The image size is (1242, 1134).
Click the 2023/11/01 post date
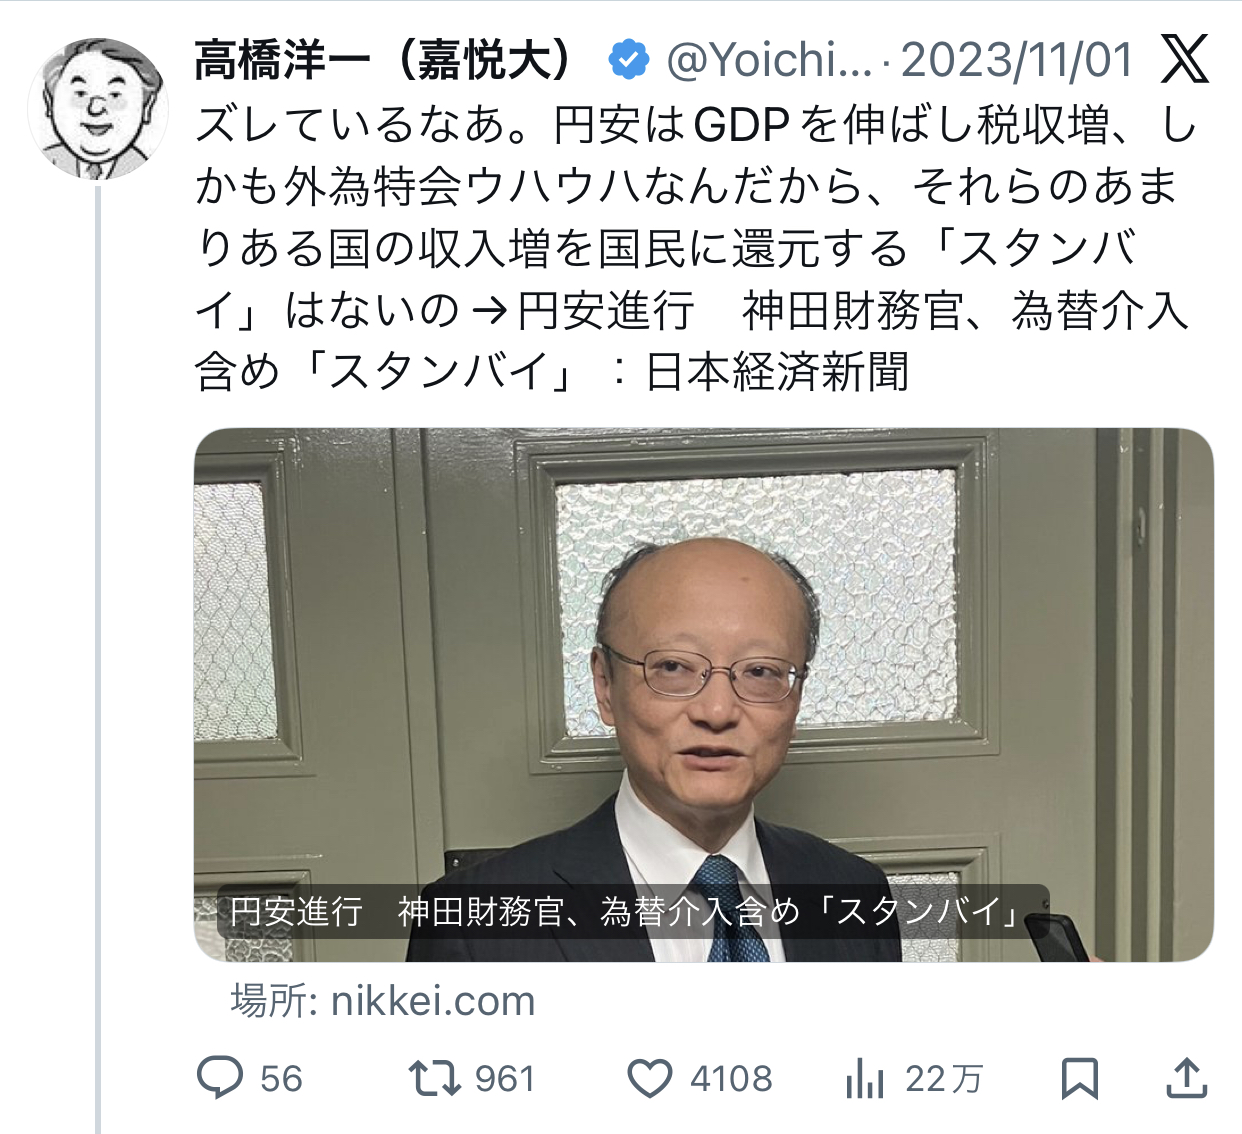(1017, 60)
